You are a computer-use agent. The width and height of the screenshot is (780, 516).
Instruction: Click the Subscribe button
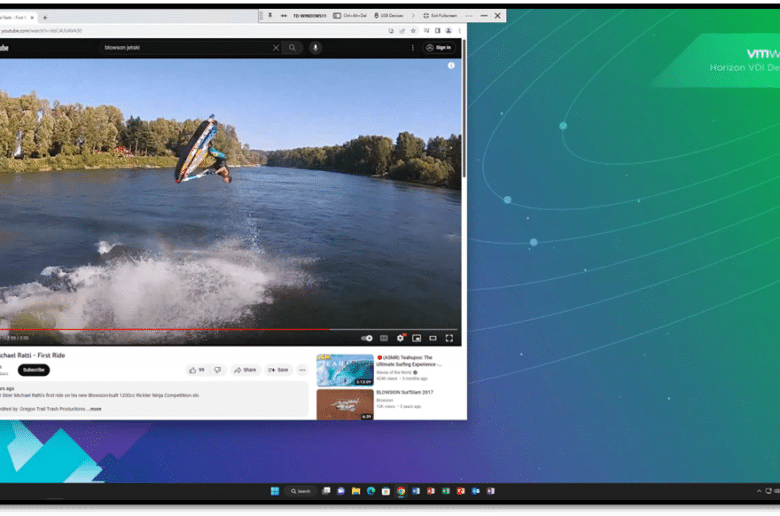click(34, 370)
